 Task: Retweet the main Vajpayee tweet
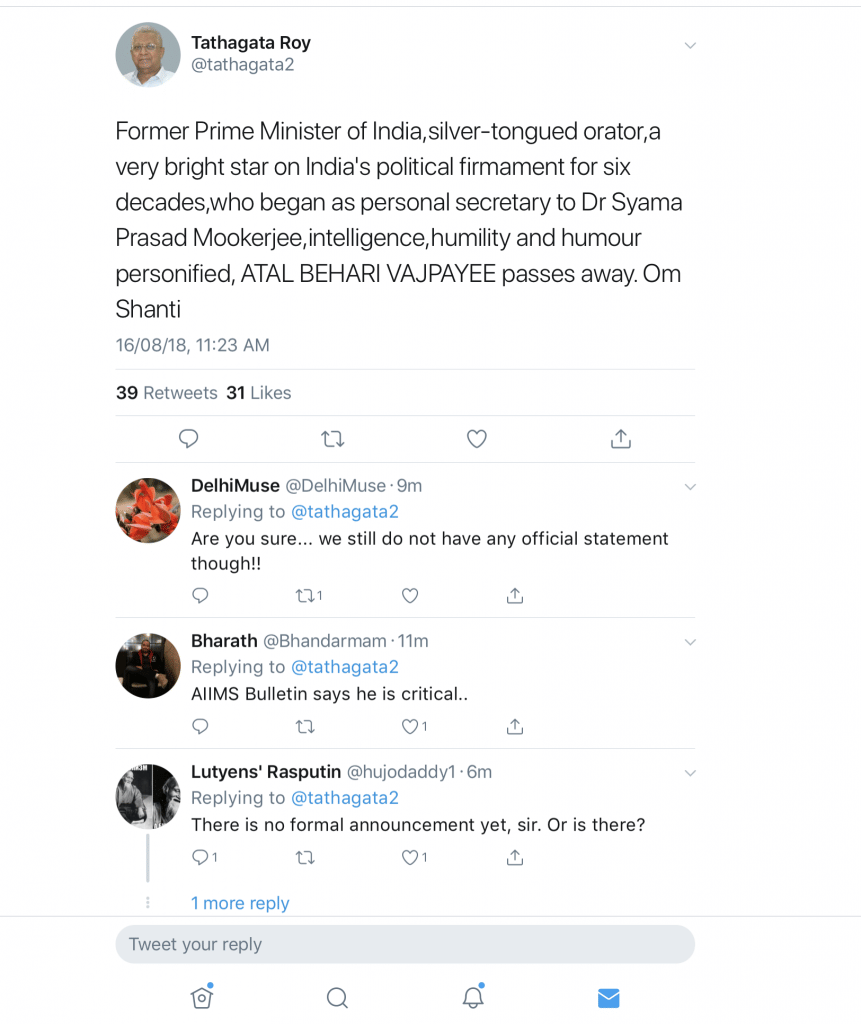[332, 438]
